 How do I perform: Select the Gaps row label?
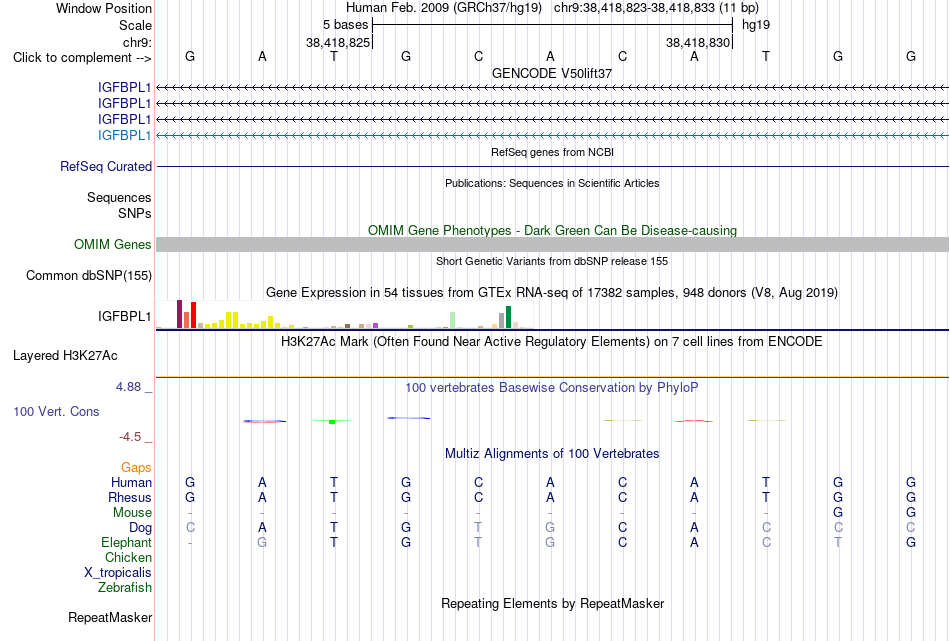(136, 467)
